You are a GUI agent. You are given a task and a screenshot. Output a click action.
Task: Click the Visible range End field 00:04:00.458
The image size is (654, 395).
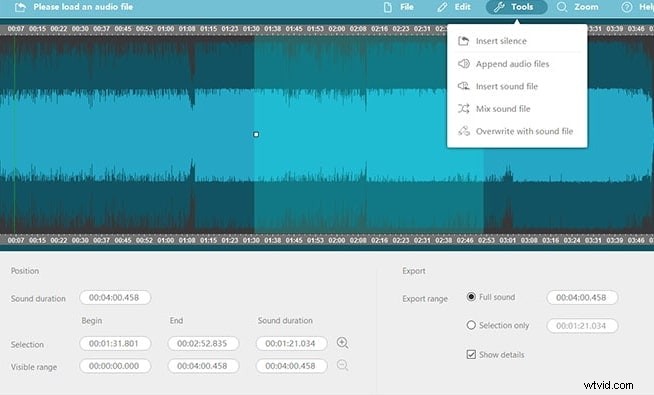click(x=203, y=366)
